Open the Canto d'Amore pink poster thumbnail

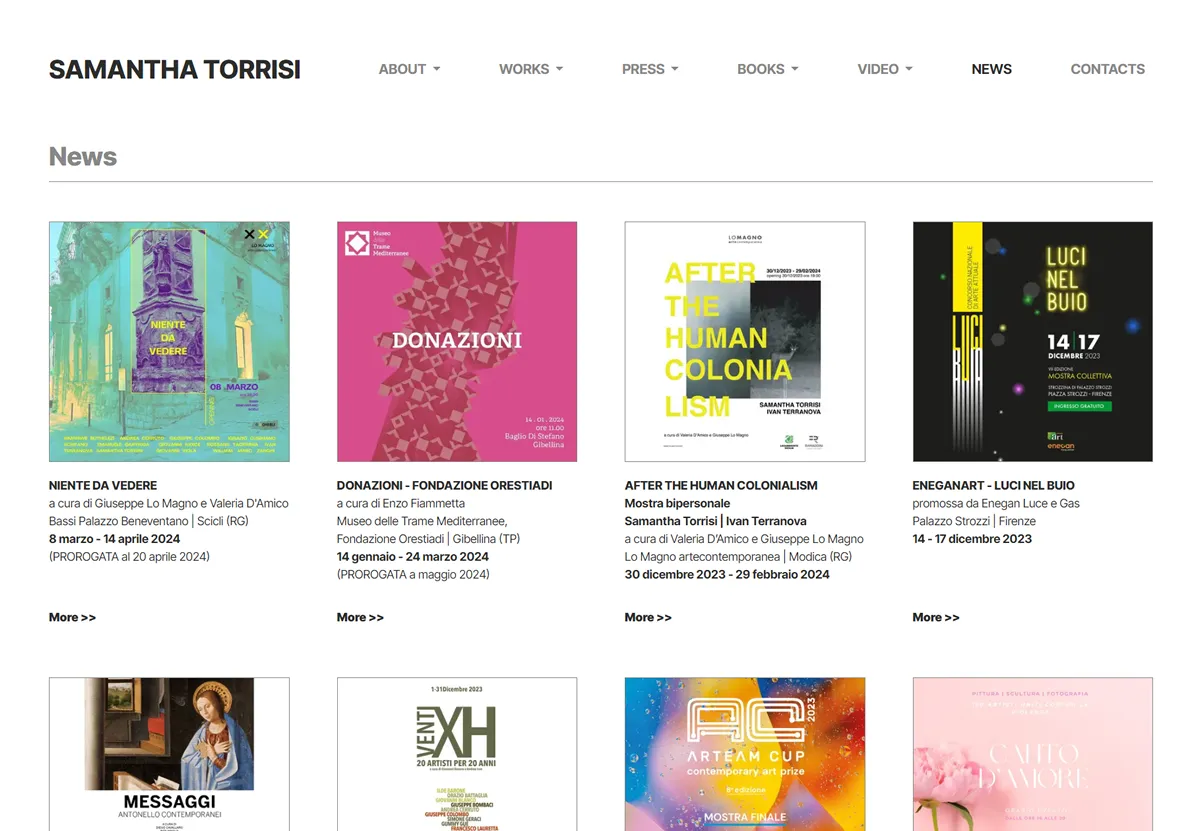pos(1033,754)
